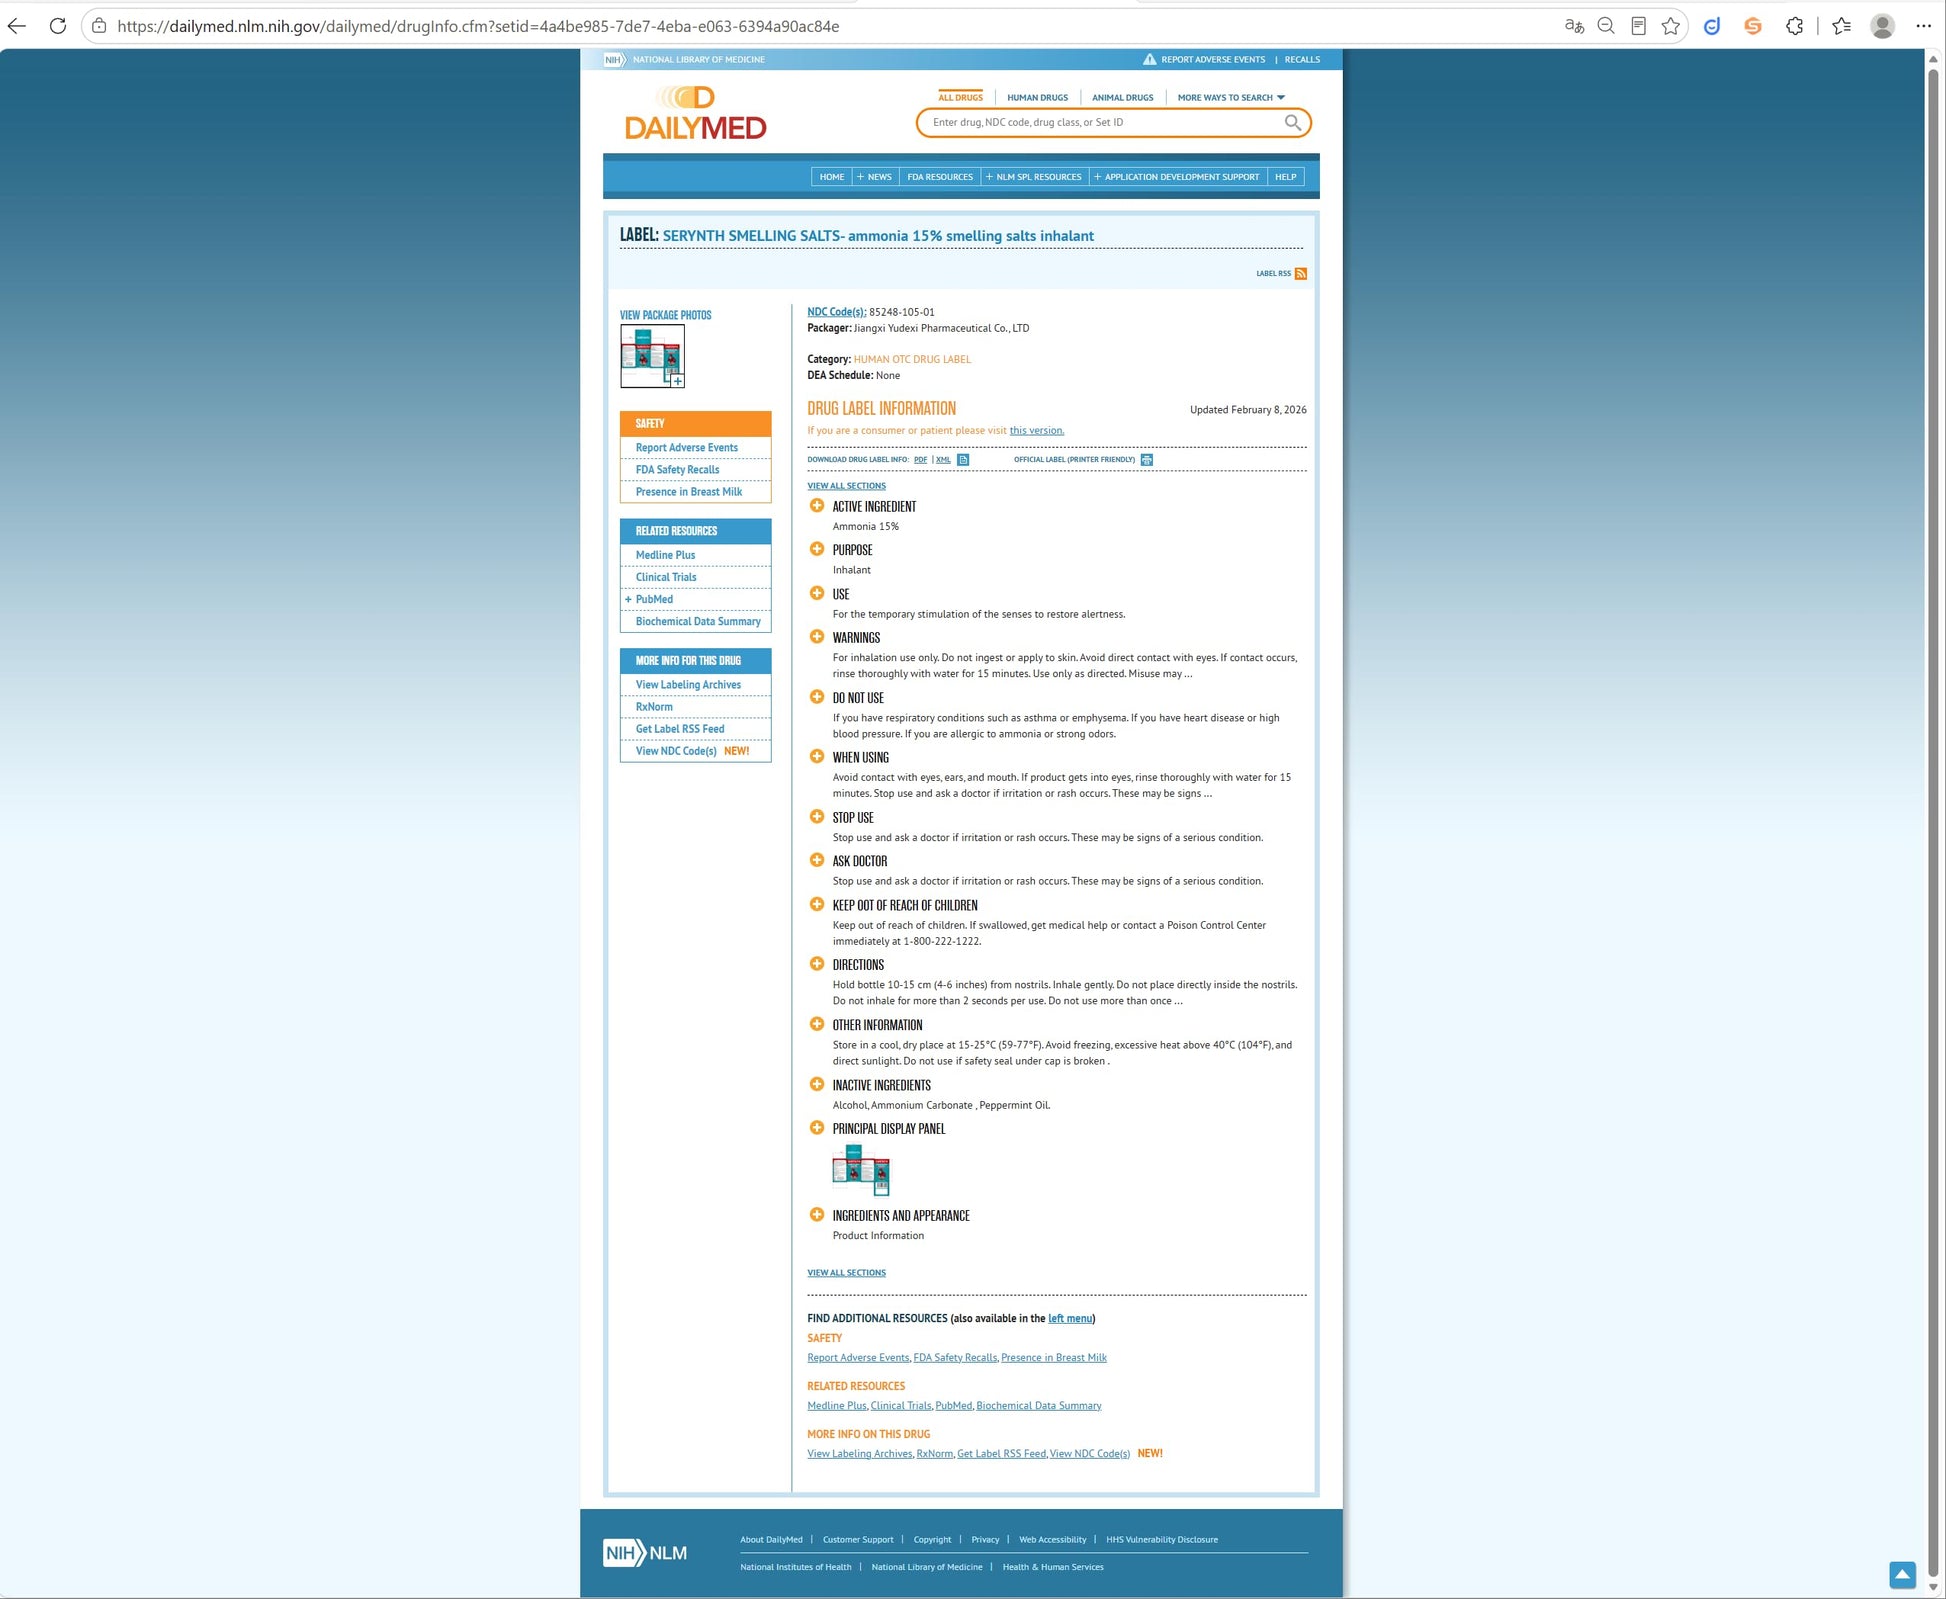Open the More Ways to Search dropdown

tap(1231, 98)
